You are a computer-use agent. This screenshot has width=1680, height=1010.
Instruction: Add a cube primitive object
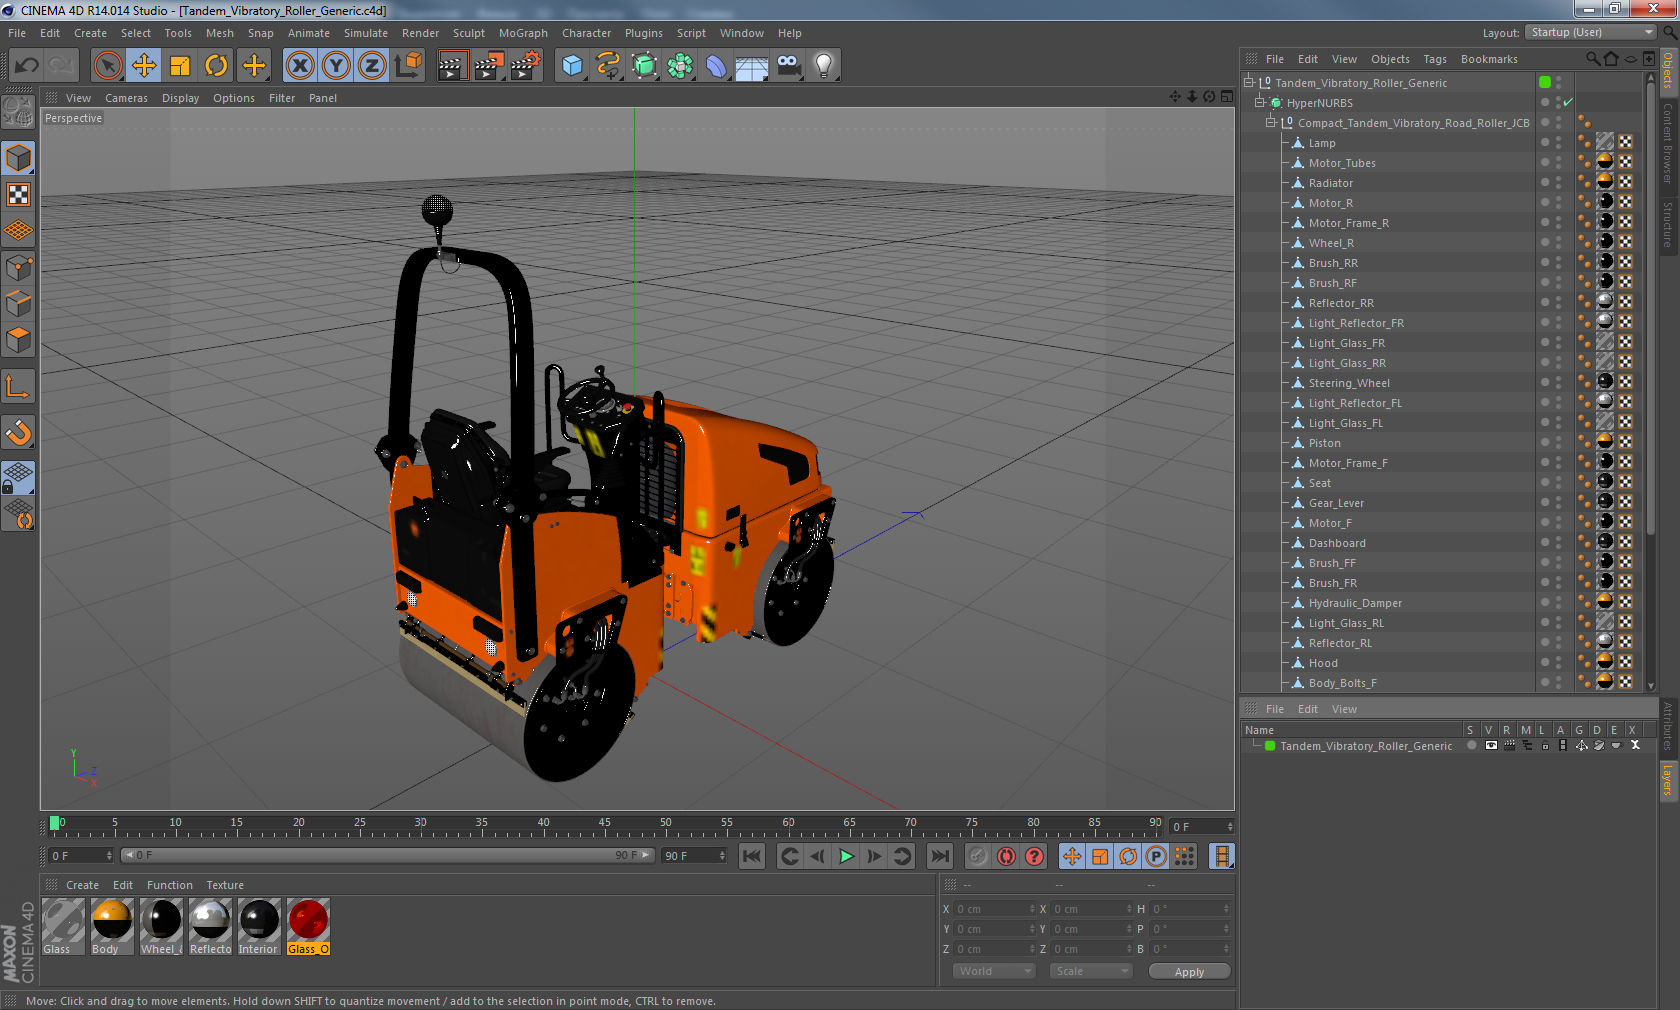point(572,66)
